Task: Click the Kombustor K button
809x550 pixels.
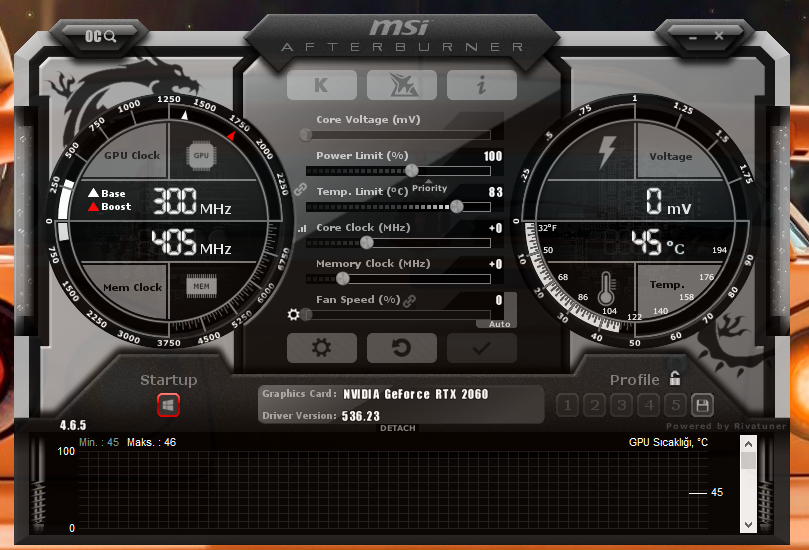Action: click(x=321, y=85)
